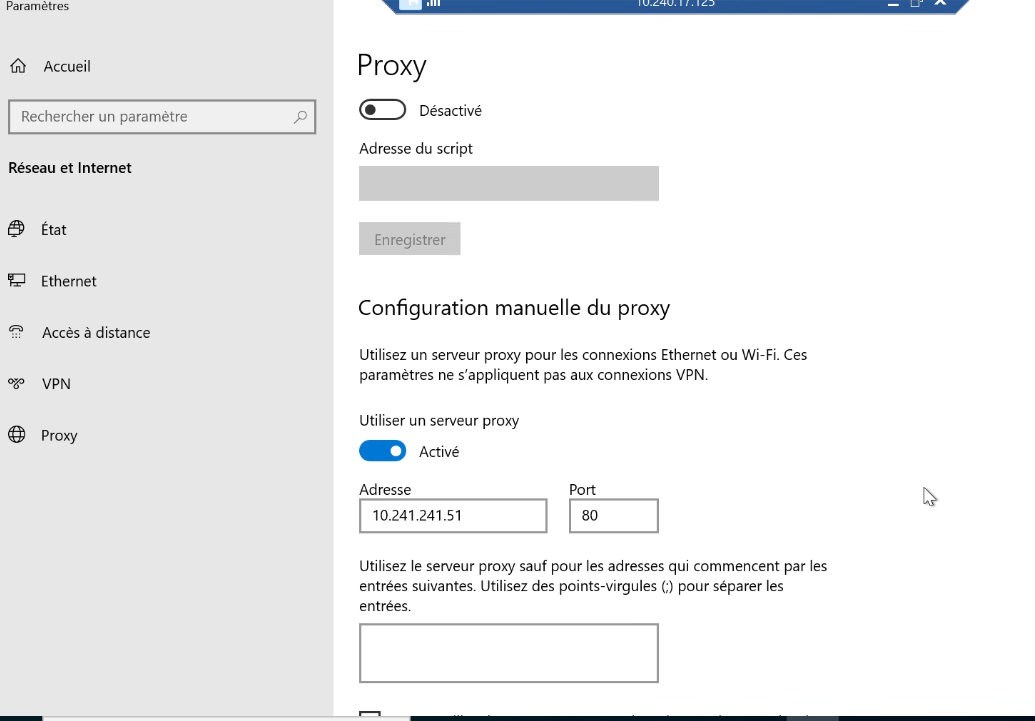Click the État globe icon in the sidebar
Image resolution: width=1035 pixels, height=721 pixels.
click(x=16, y=229)
